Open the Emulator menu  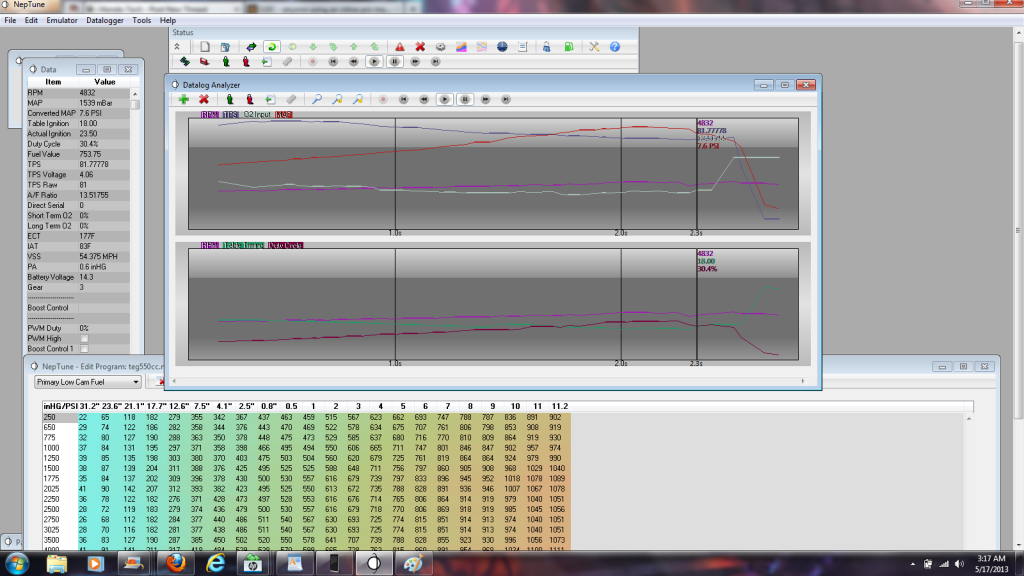[x=62, y=20]
